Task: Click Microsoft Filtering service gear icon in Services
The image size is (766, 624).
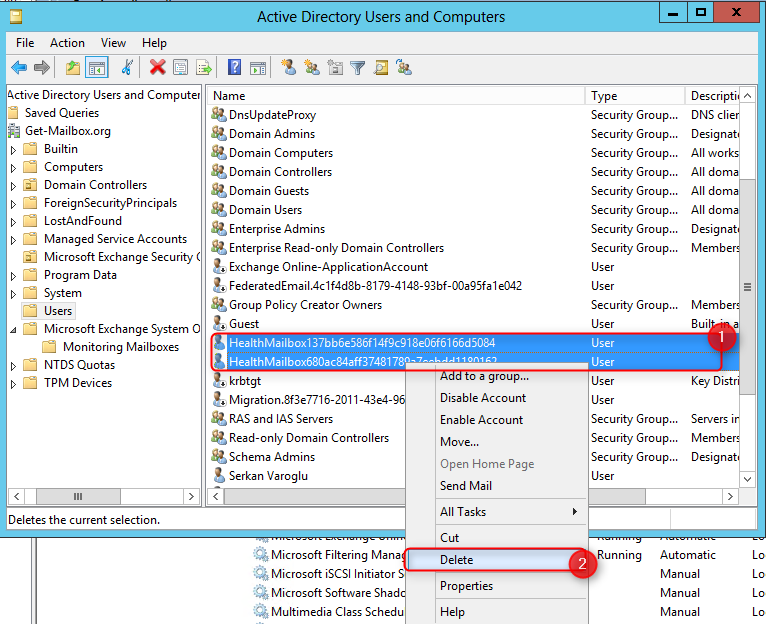Action: (x=261, y=555)
